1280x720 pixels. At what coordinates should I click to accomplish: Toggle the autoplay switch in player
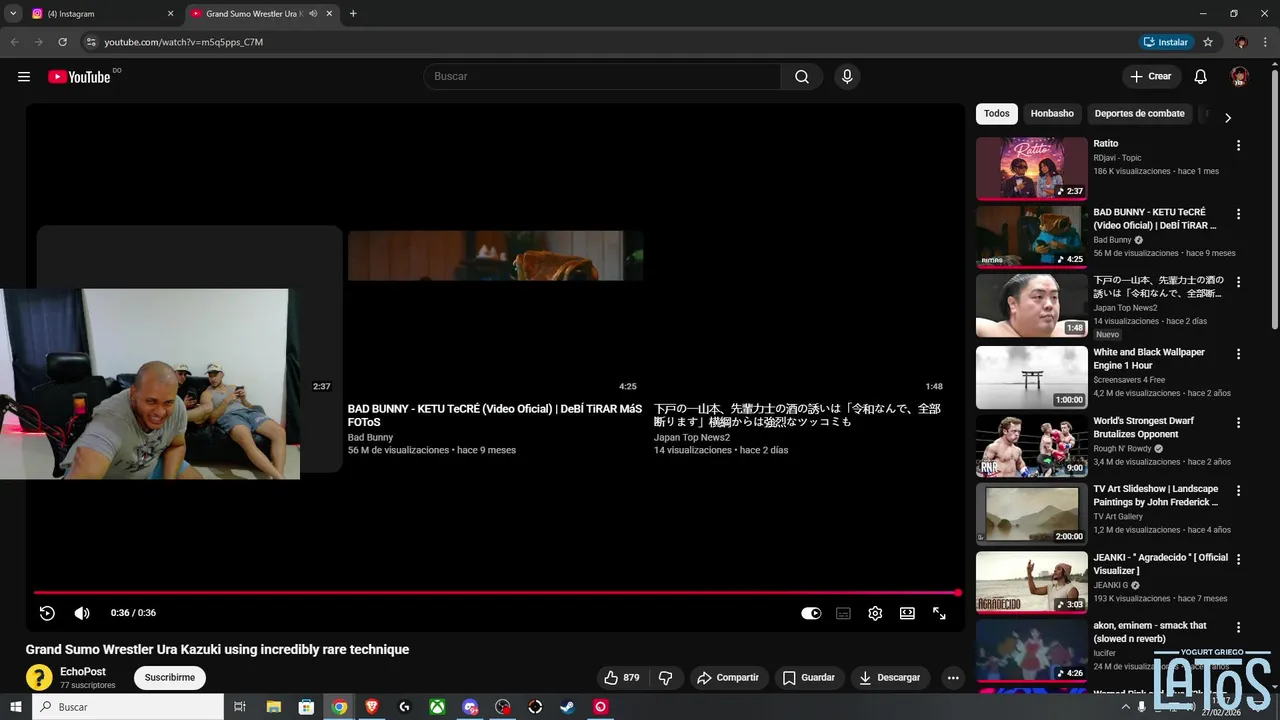(811, 613)
